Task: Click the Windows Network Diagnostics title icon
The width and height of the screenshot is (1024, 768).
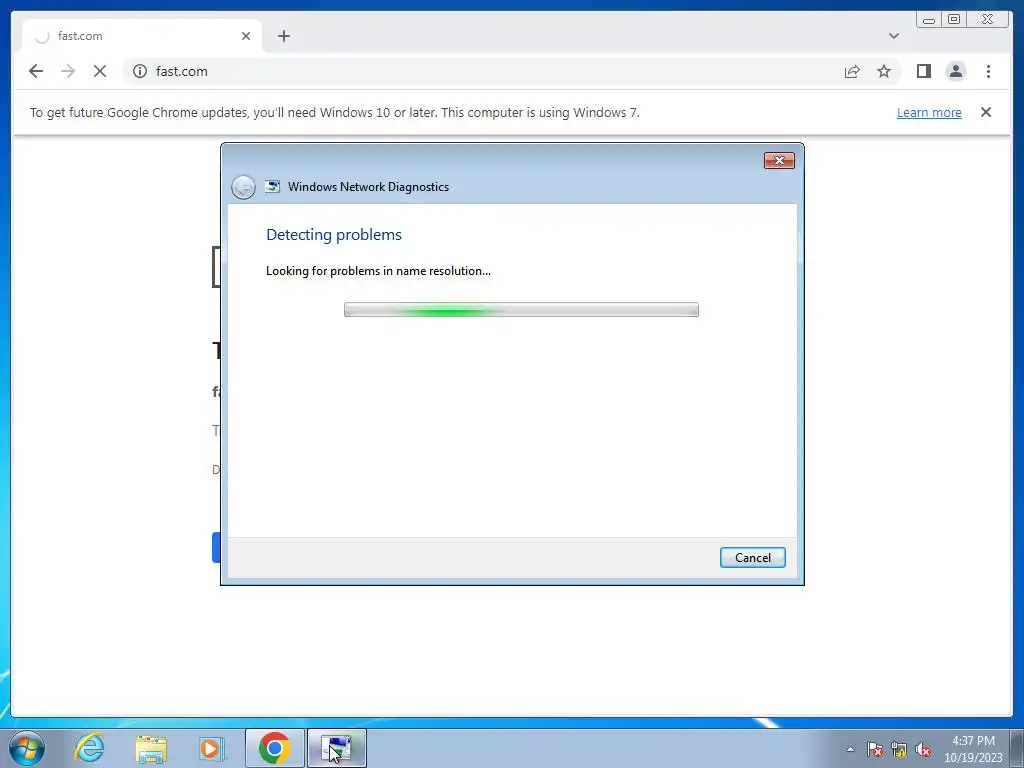Action: 272,187
